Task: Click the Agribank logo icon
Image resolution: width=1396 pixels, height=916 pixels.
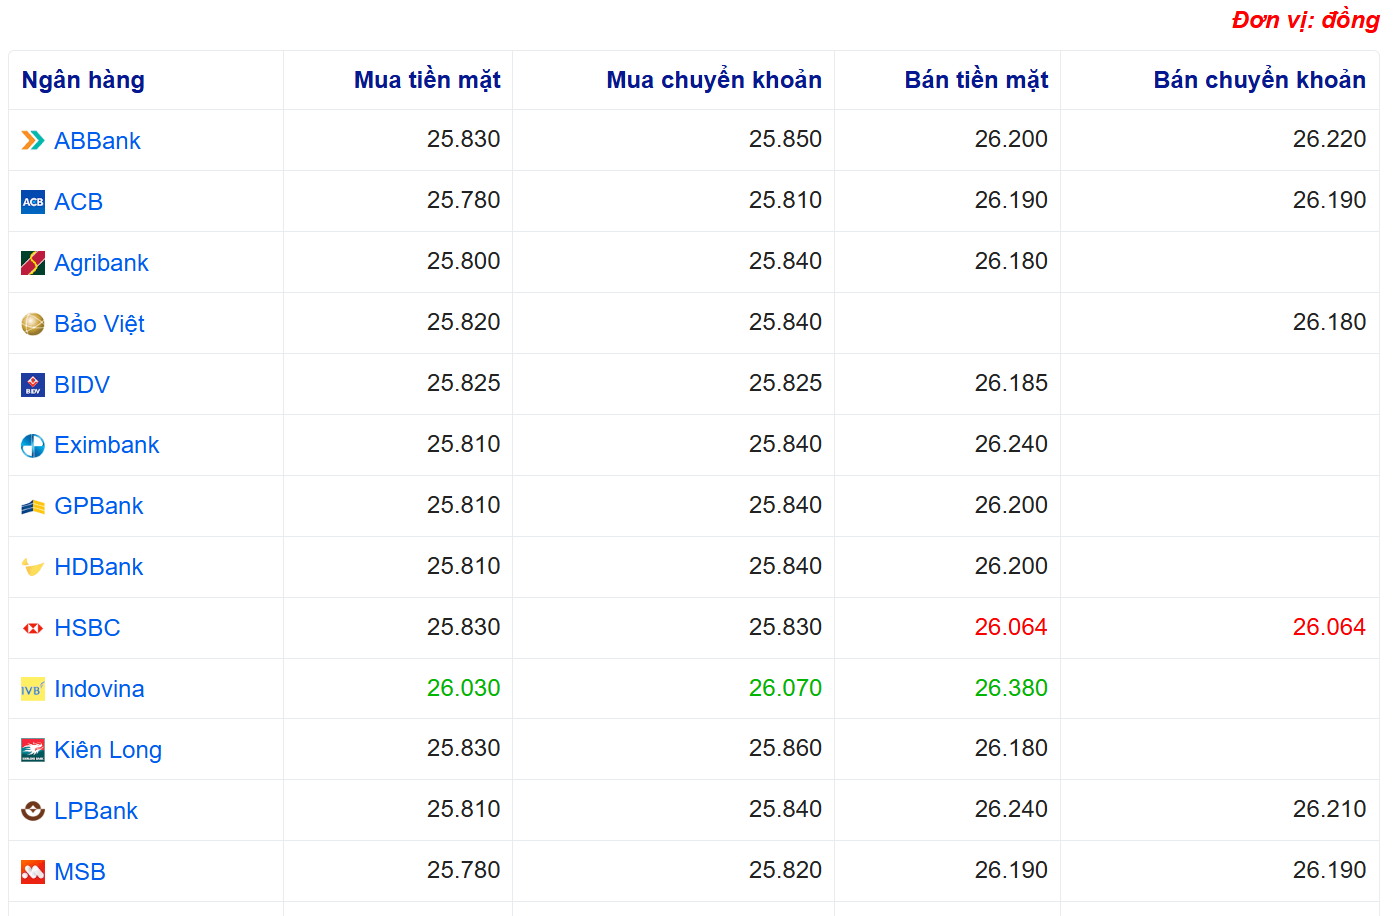Action: [33, 263]
